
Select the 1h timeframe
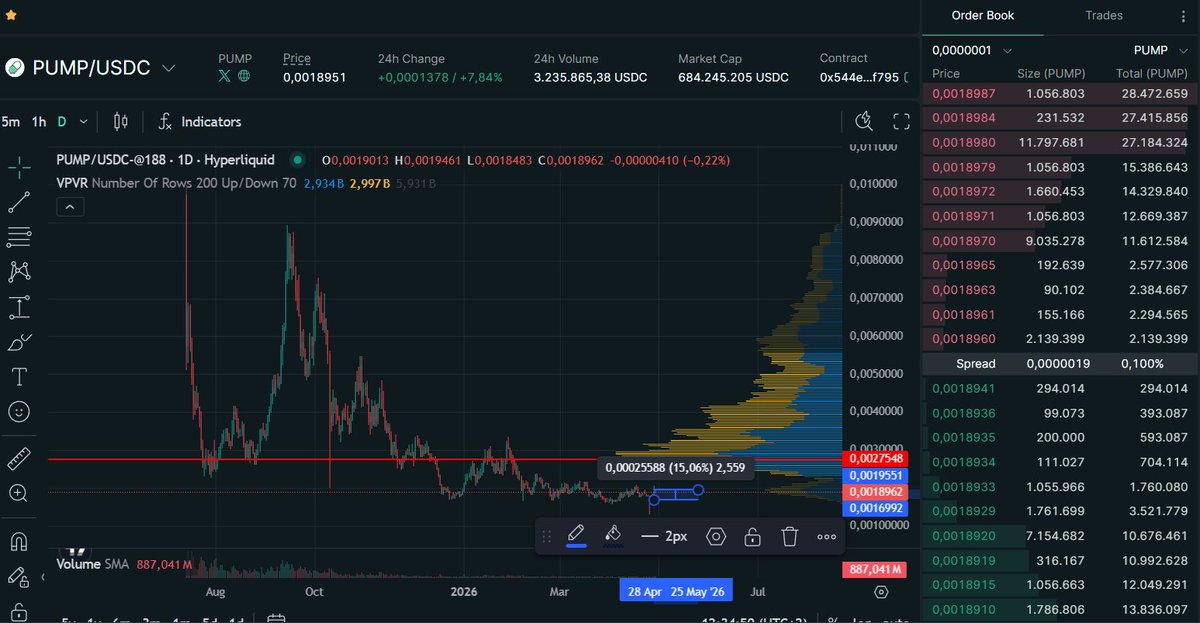(39, 122)
